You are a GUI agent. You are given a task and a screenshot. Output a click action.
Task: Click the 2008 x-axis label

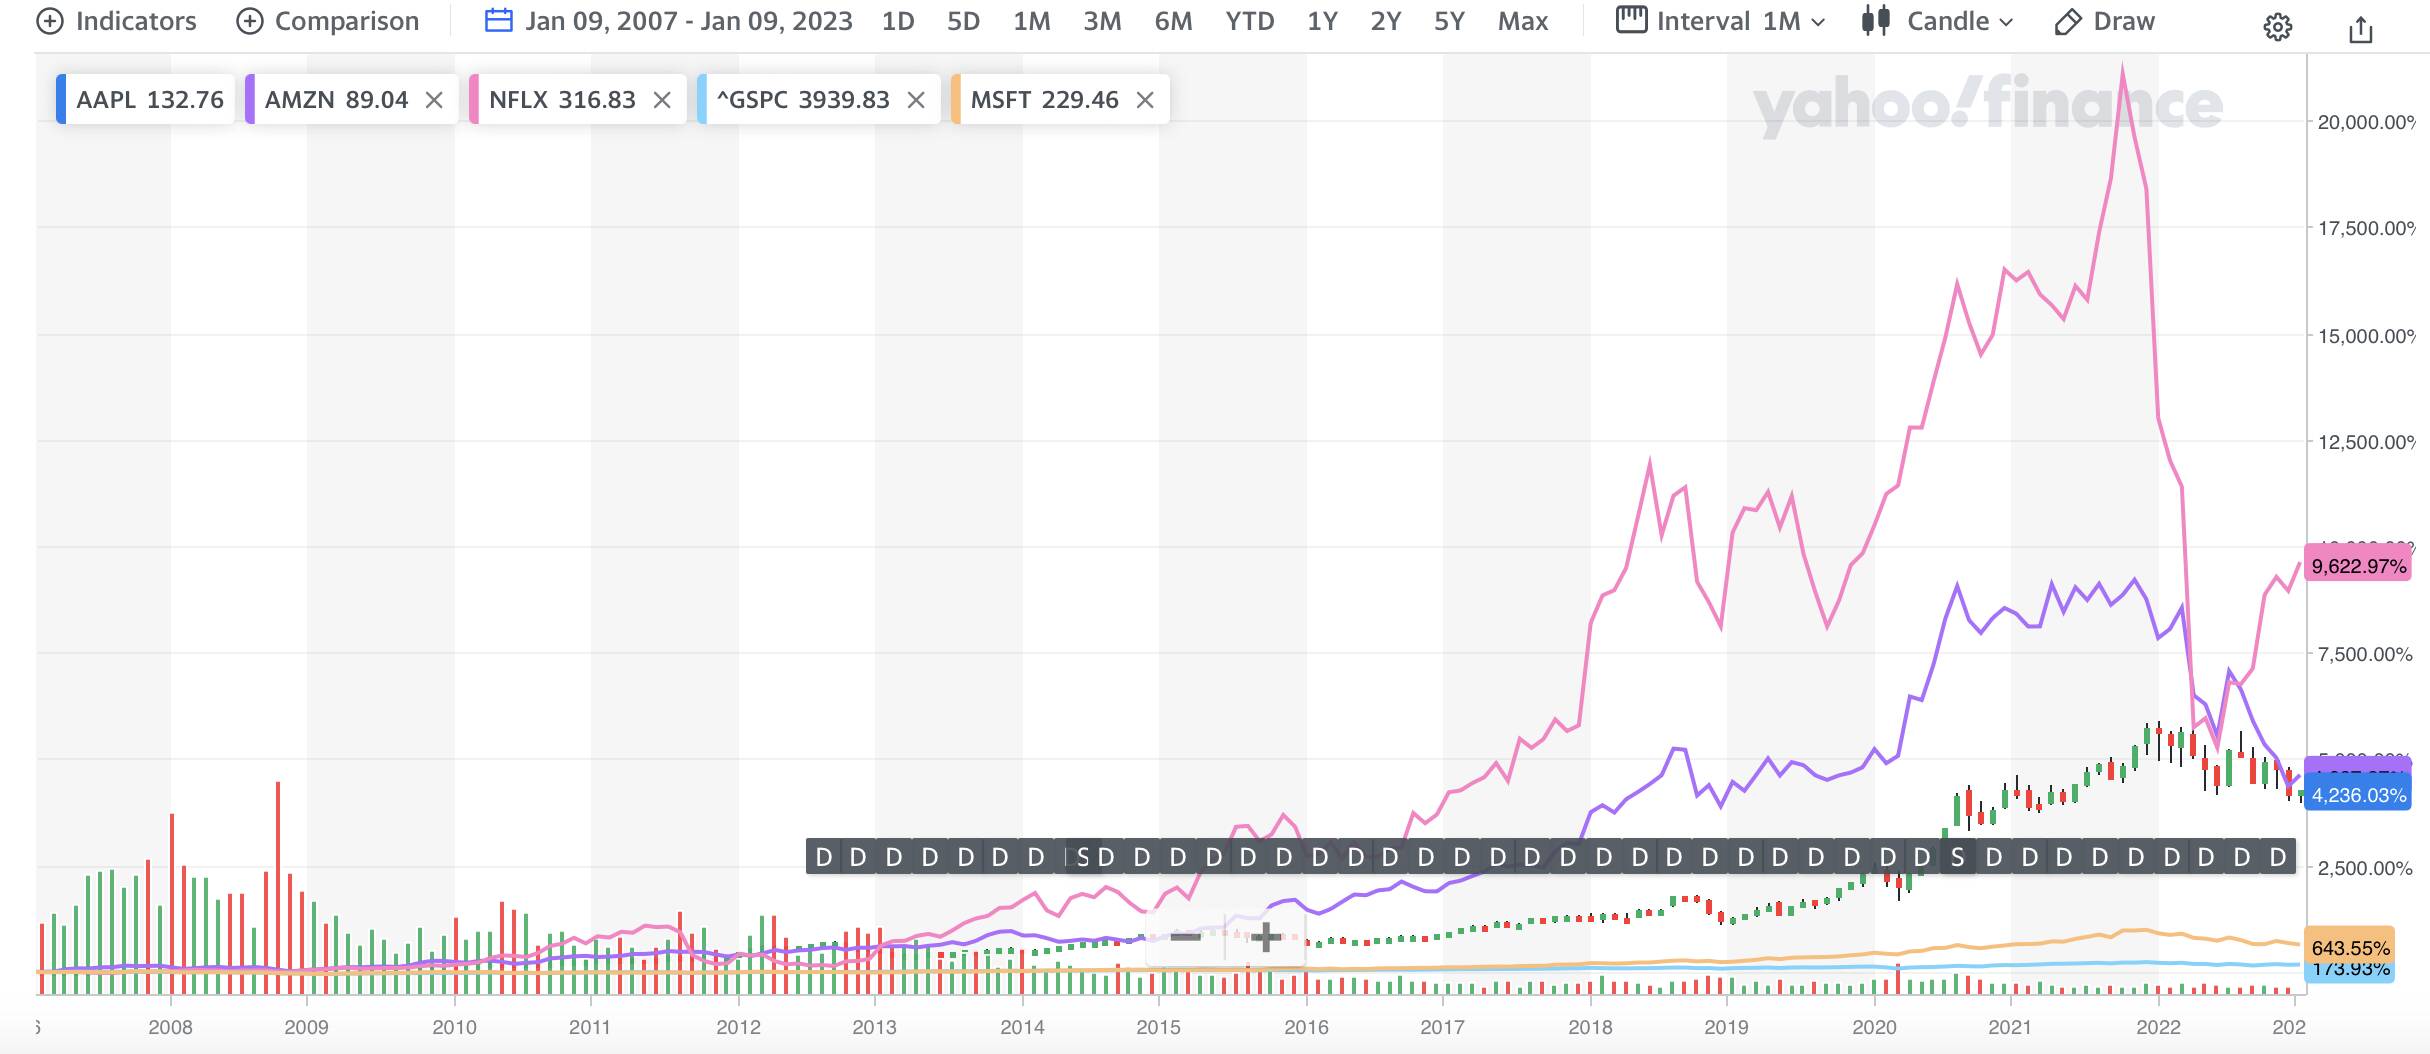[170, 1027]
